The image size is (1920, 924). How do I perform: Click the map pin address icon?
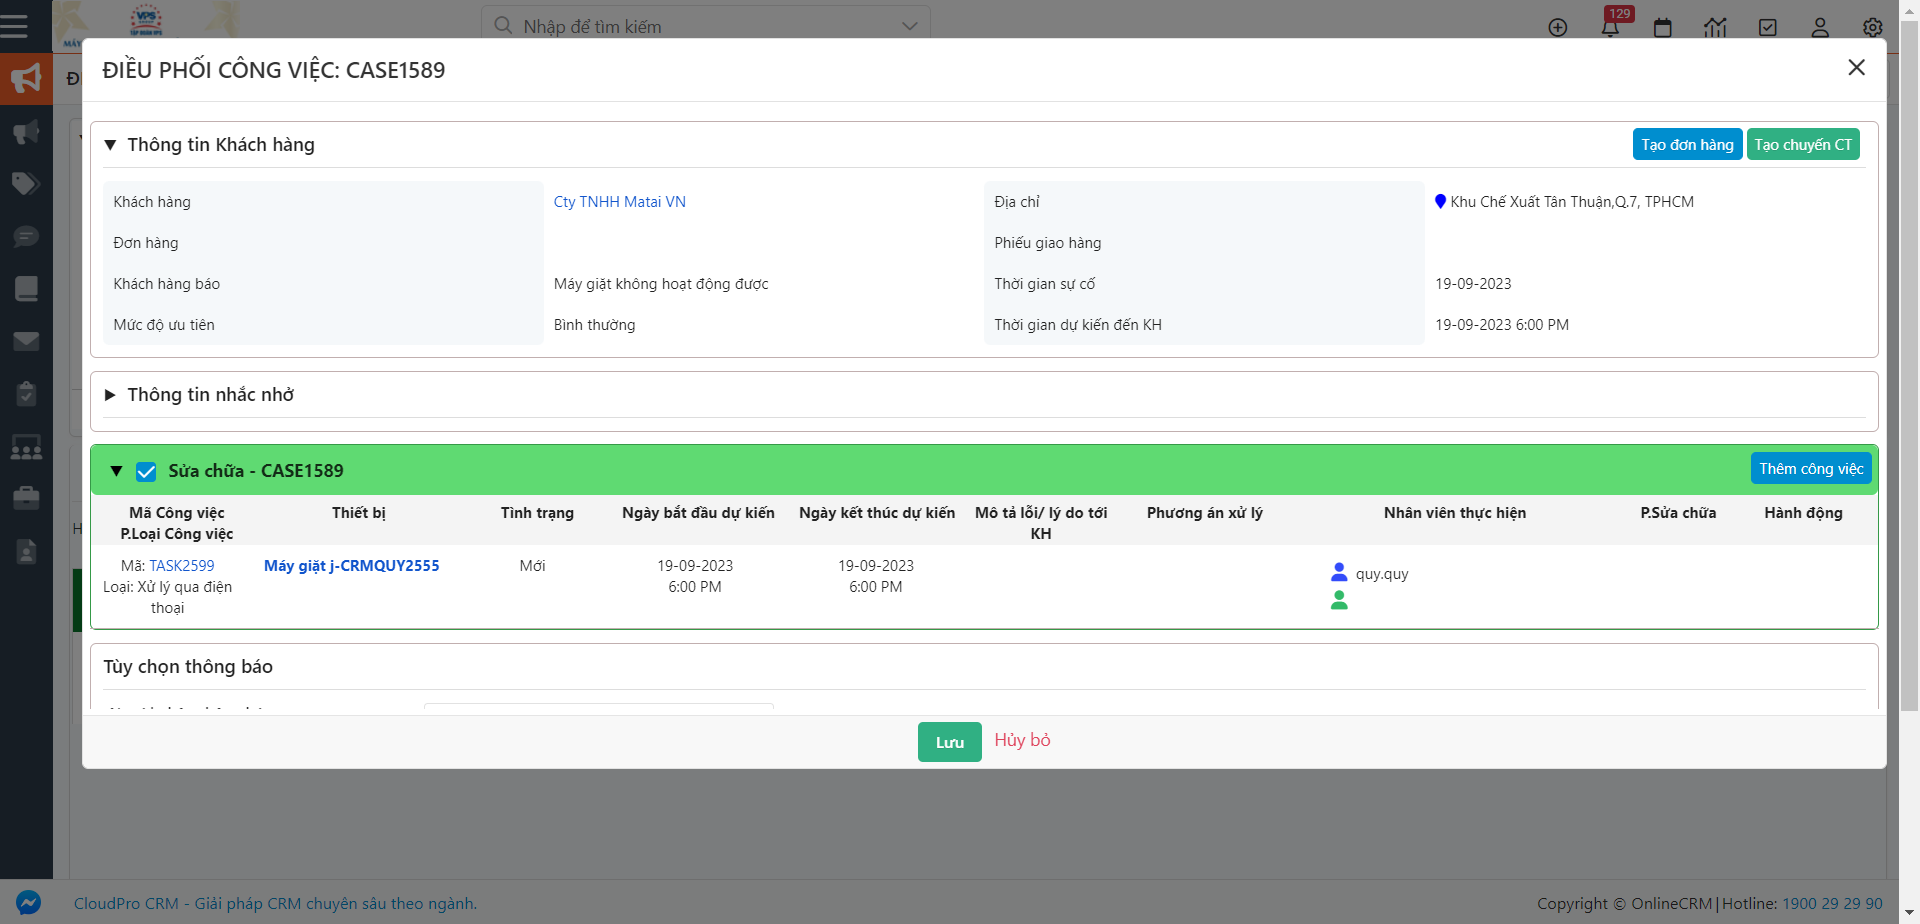[1440, 202]
